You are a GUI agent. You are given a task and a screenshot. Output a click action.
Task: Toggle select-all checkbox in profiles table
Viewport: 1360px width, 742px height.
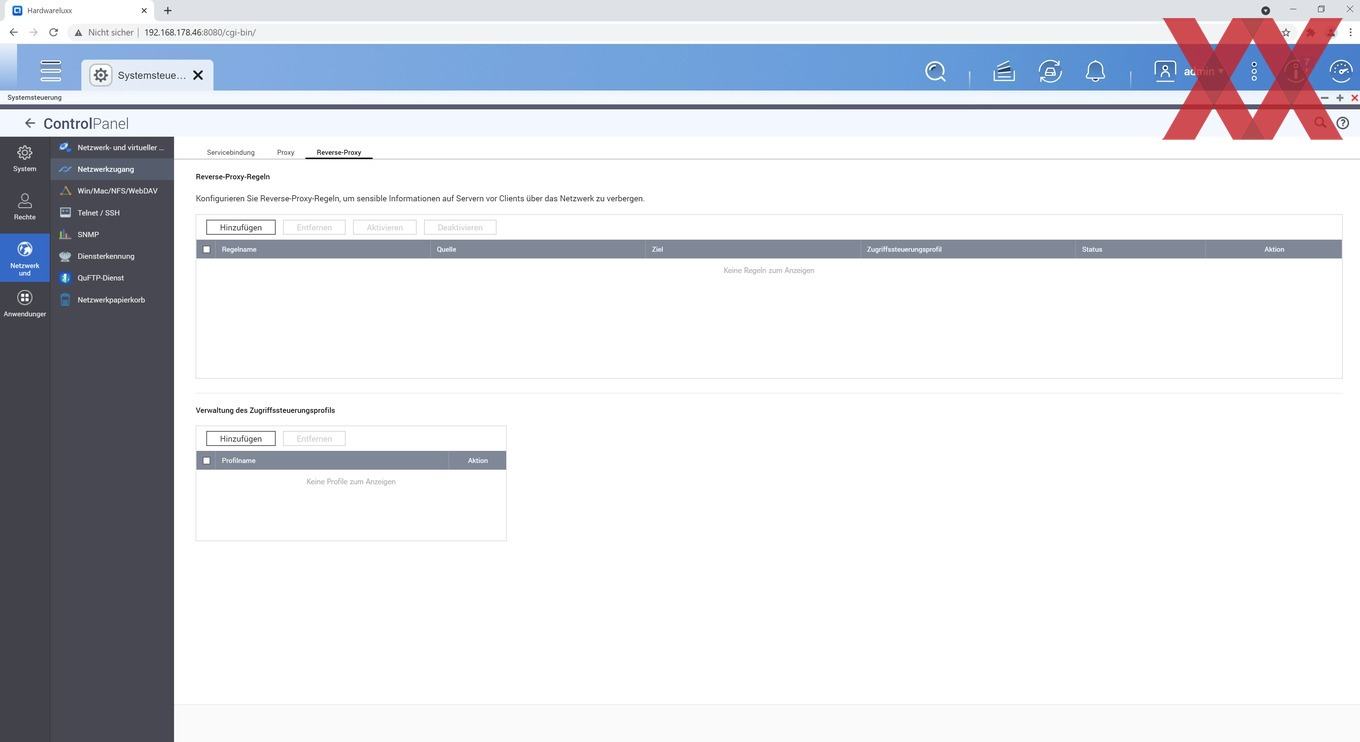(x=207, y=460)
